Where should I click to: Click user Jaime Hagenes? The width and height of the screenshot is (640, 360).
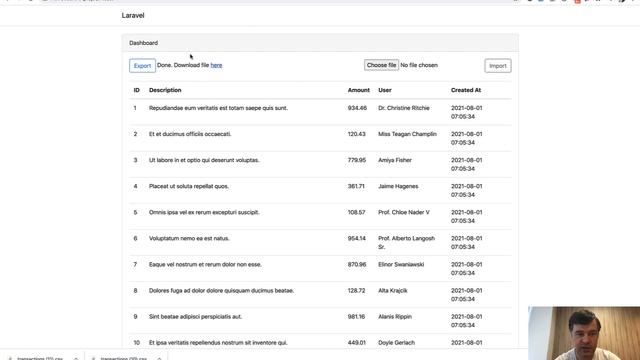click(x=398, y=187)
